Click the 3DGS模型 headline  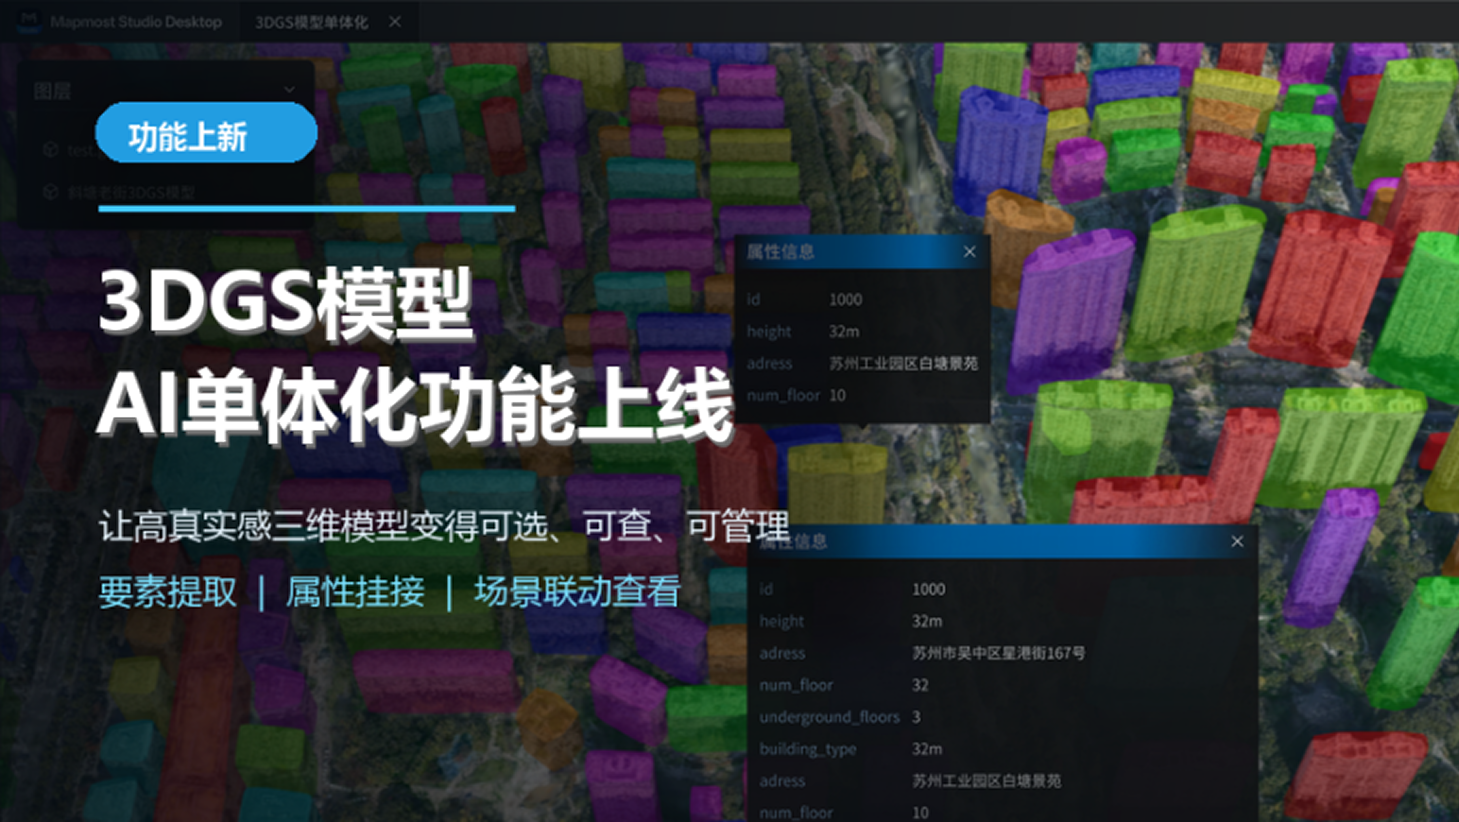pos(286,304)
